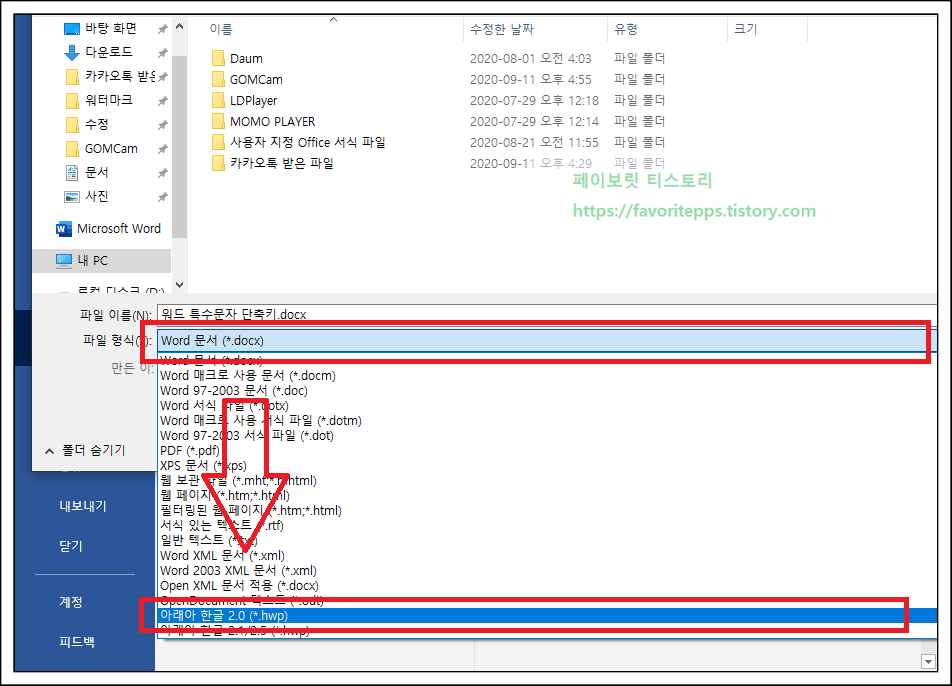952x686 pixels.
Task: Click the LDPlayer folder icon in file list
Action: [218, 100]
